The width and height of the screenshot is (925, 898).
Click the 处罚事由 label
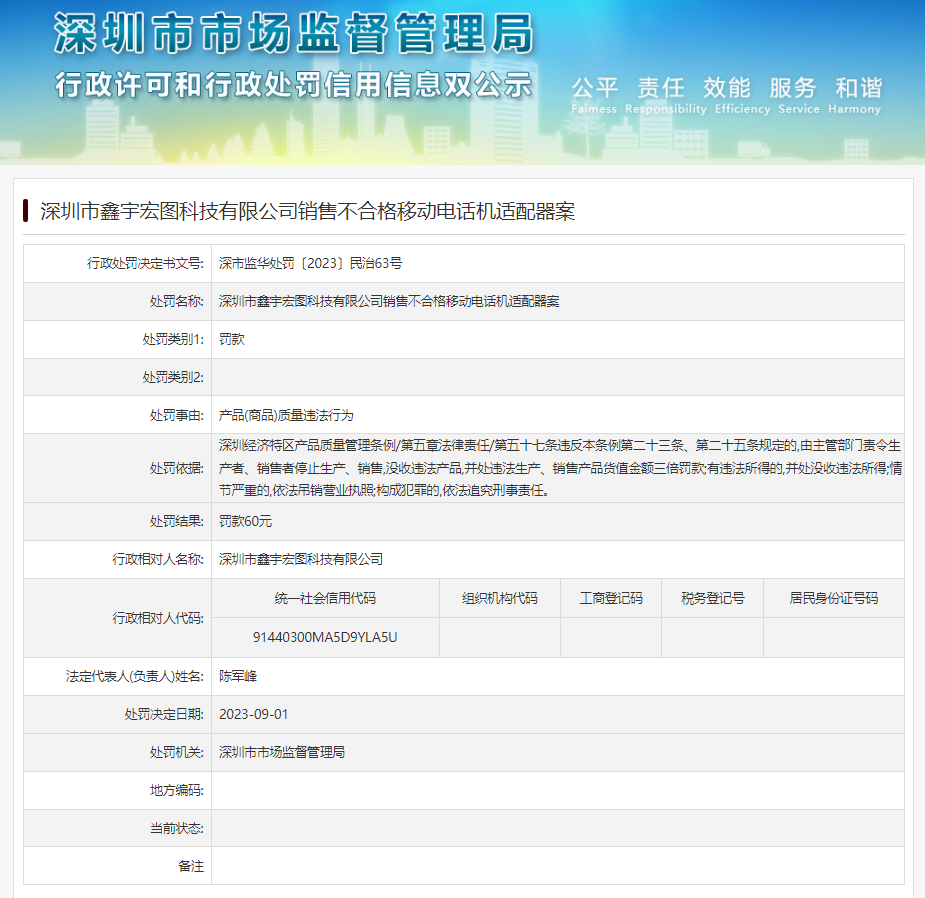click(x=176, y=415)
